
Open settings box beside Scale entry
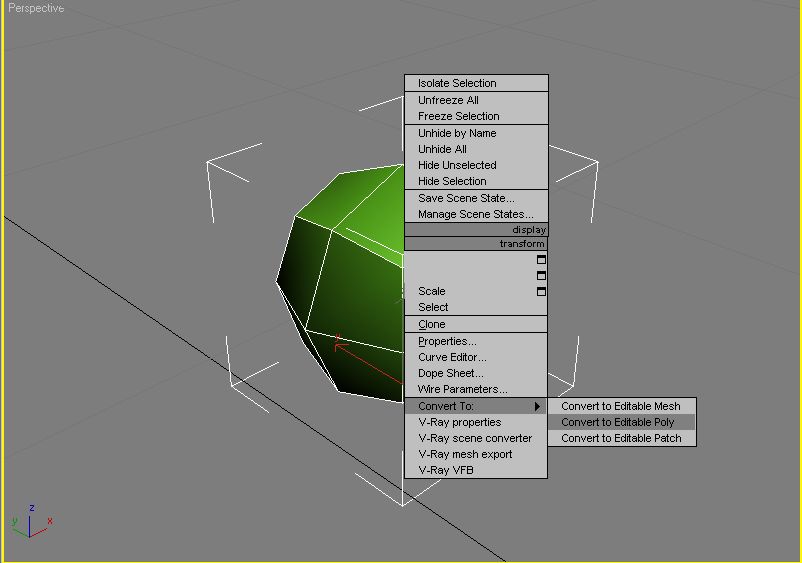(x=541, y=291)
